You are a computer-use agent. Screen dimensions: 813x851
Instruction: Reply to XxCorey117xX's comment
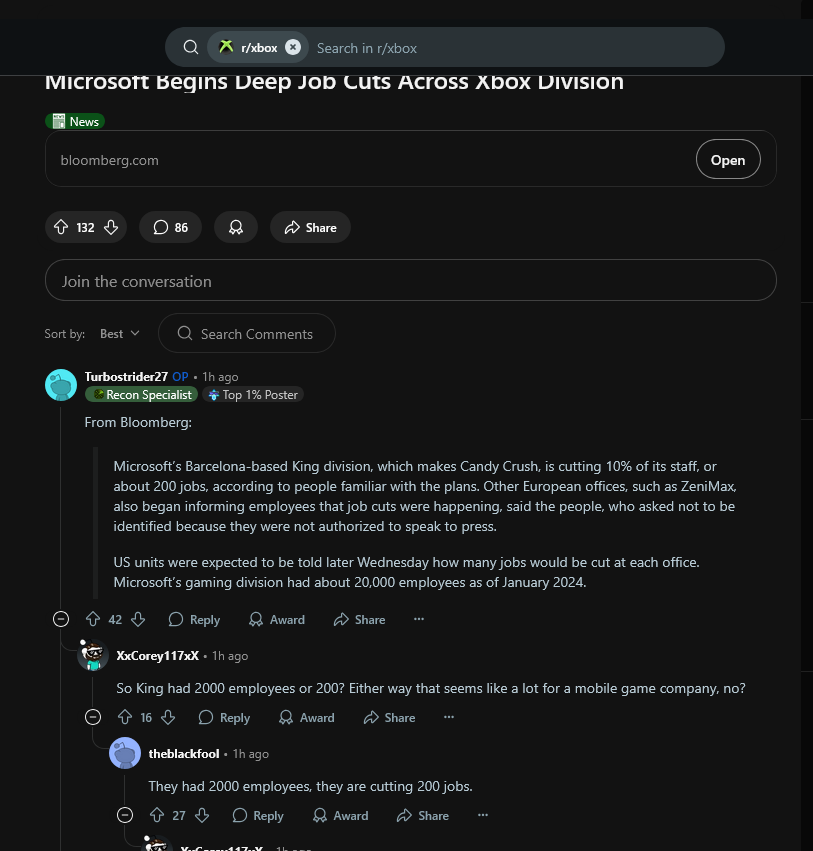pos(224,717)
